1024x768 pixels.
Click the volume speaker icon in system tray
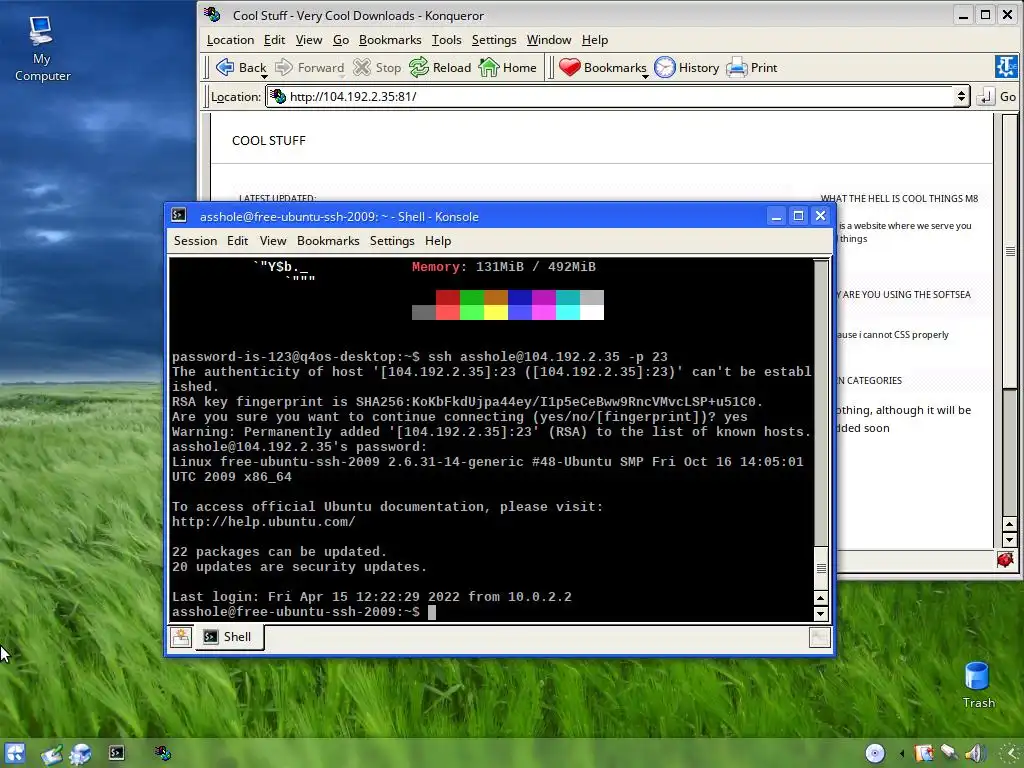(x=975, y=753)
